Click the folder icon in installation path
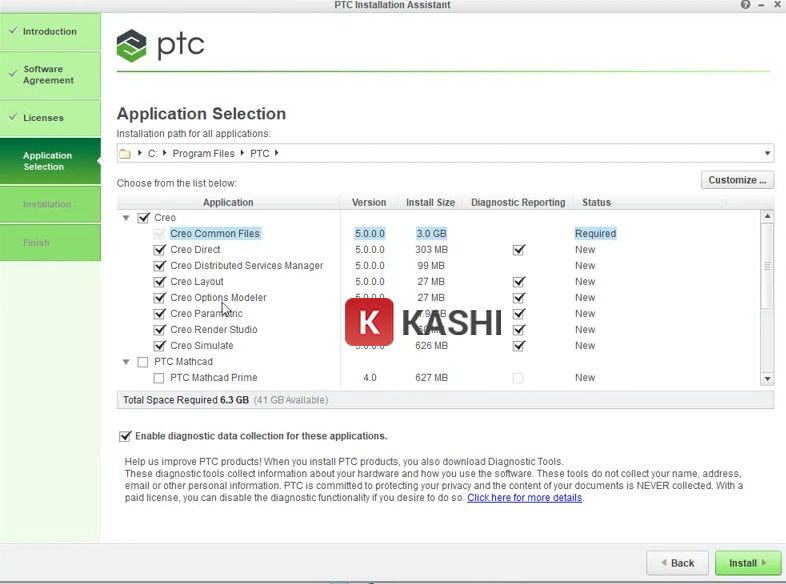This screenshot has height=584, width=786. click(x=125, y=153)
